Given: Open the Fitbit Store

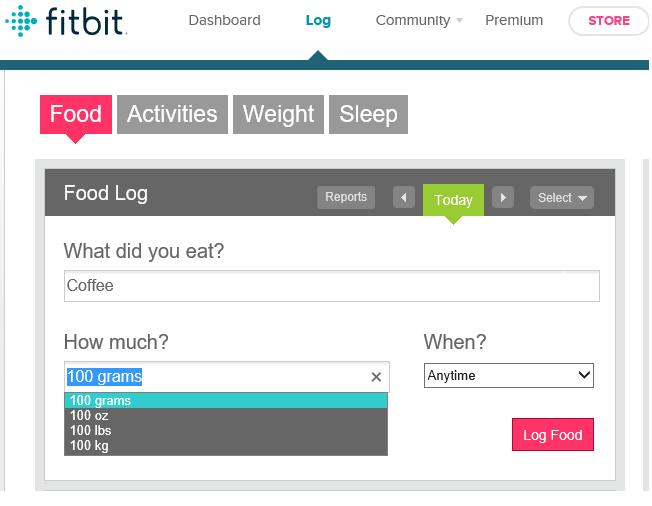Looking at the screenshot, I should (608, 21).
